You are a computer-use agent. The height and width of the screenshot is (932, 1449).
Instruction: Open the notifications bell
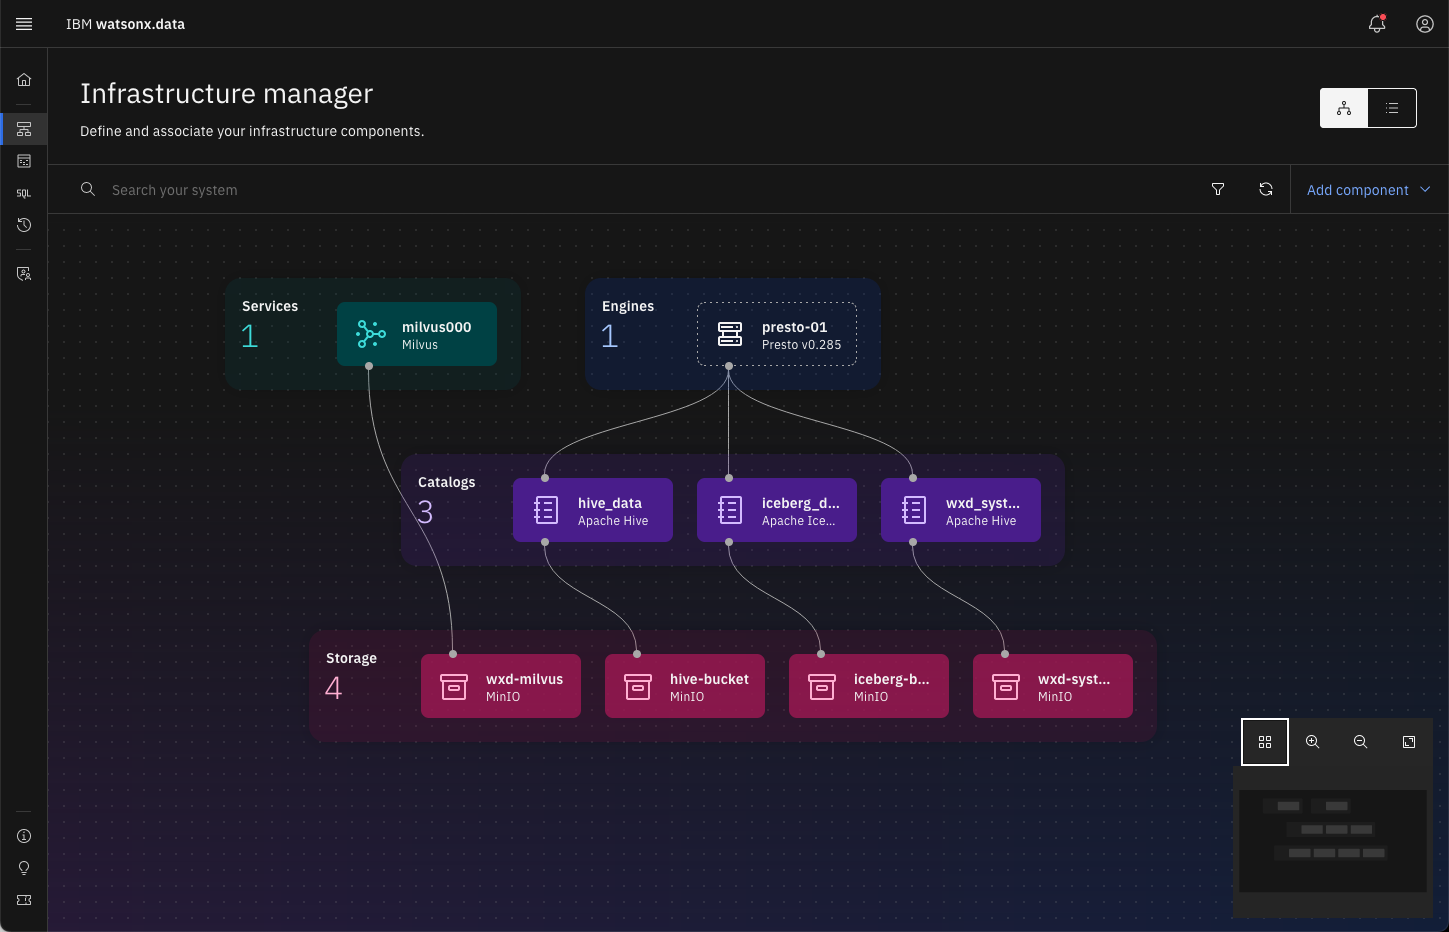1377,24
